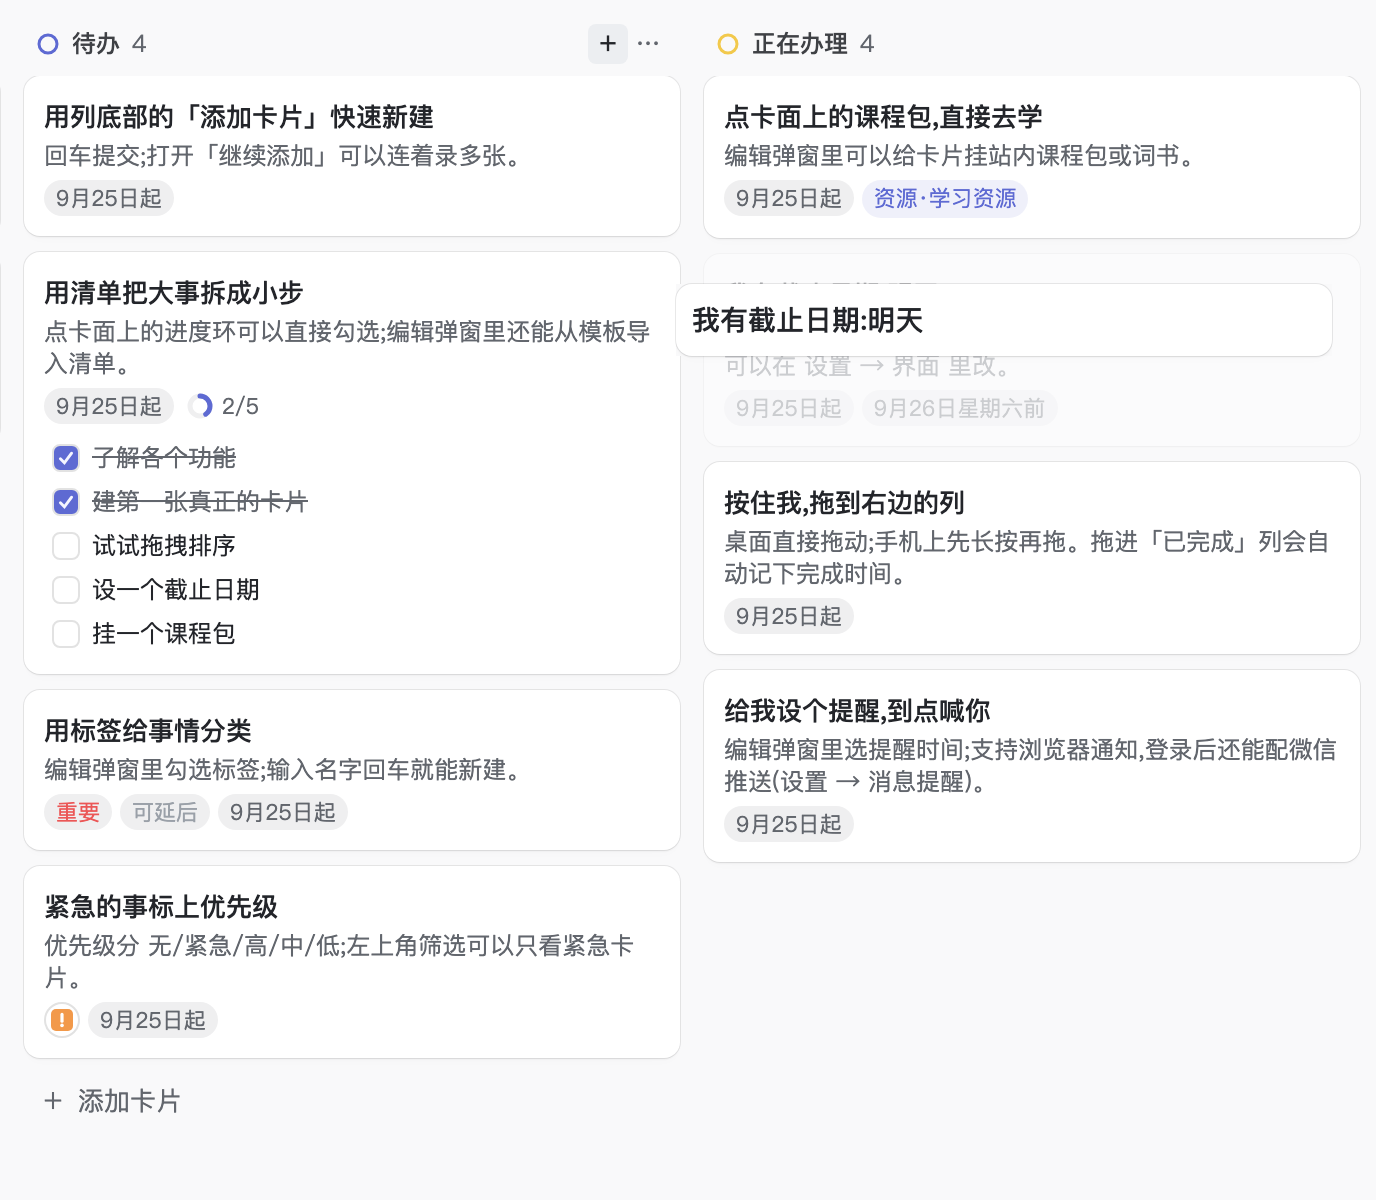This screenshot has width=1376, height=1200.
Task: Select the dragged card 我有截止日期:明天
Action: (x=1004, y=320)
